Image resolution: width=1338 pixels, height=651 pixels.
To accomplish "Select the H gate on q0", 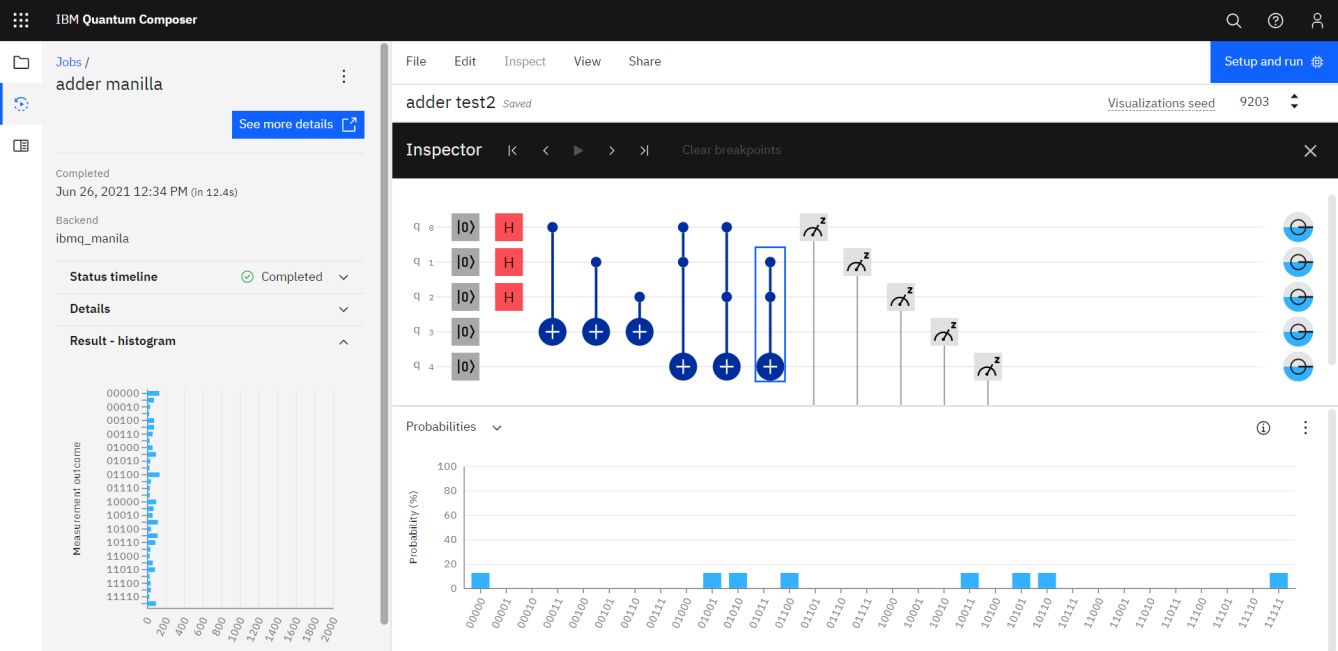I will click(509, 227).
